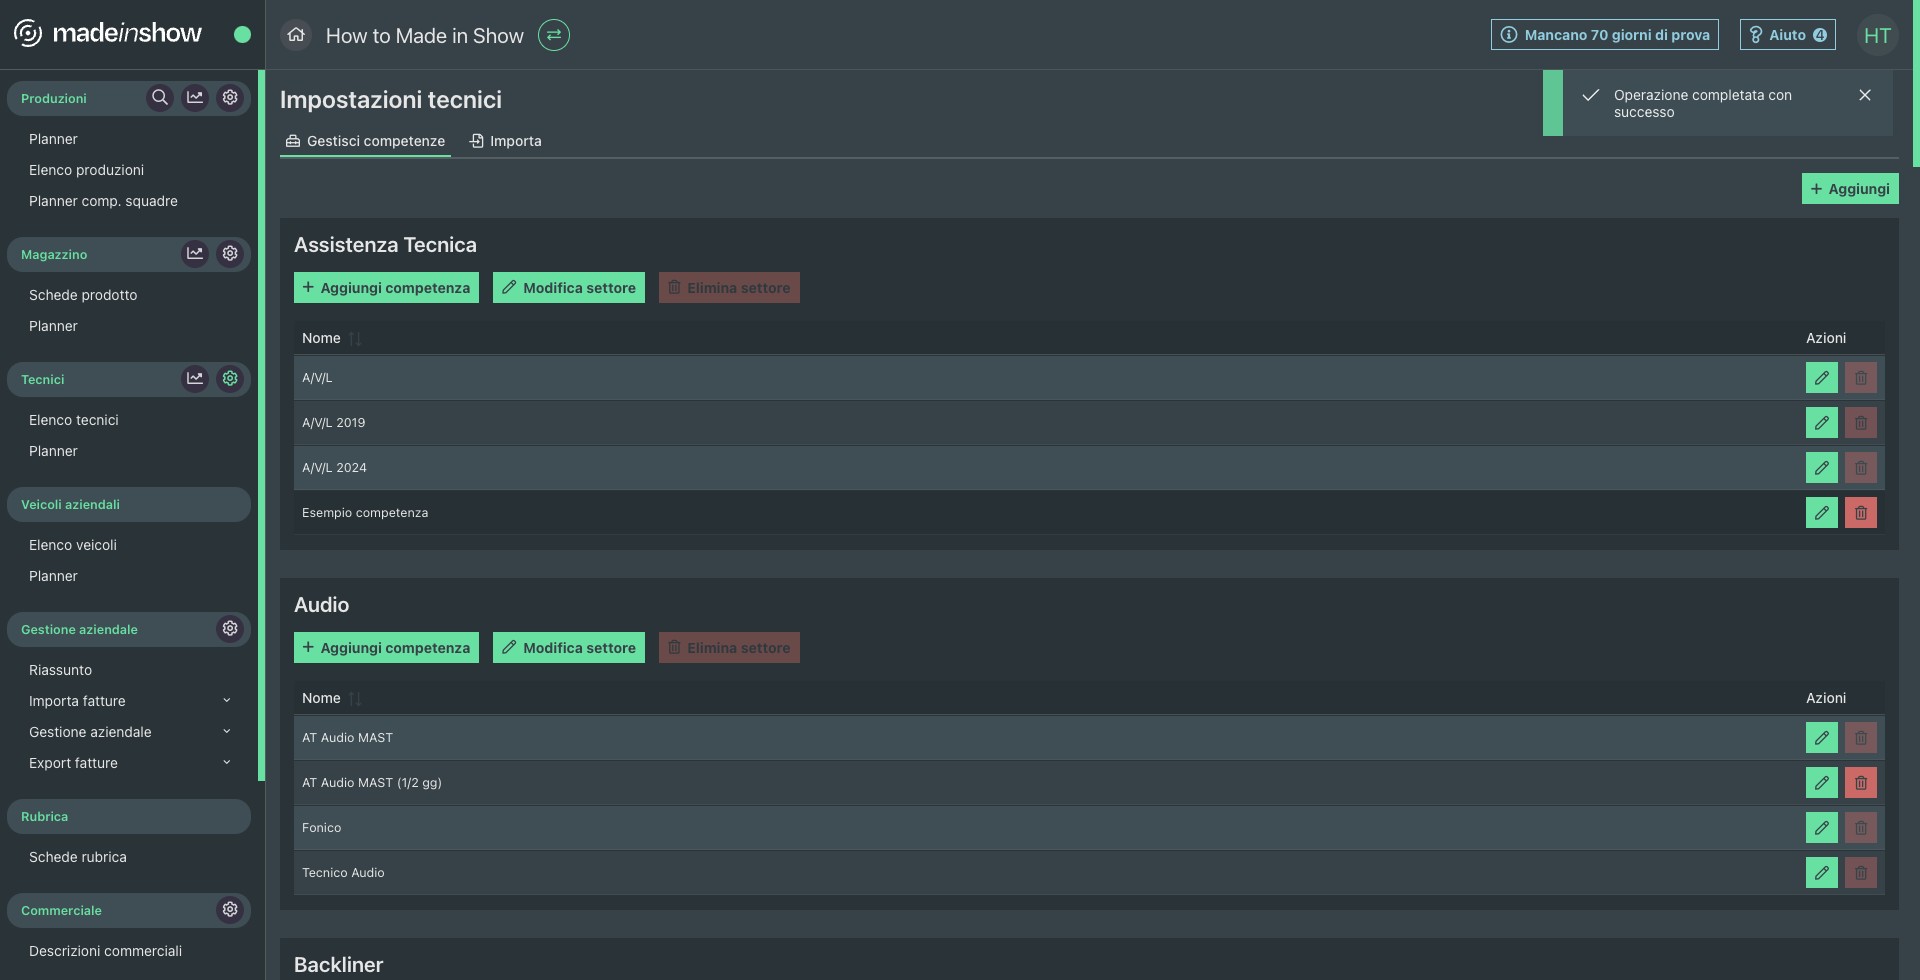Expand Gestione aziendale submenu item
The height and width of the screenshot is (980, 1920).
(x=227, y=732)
